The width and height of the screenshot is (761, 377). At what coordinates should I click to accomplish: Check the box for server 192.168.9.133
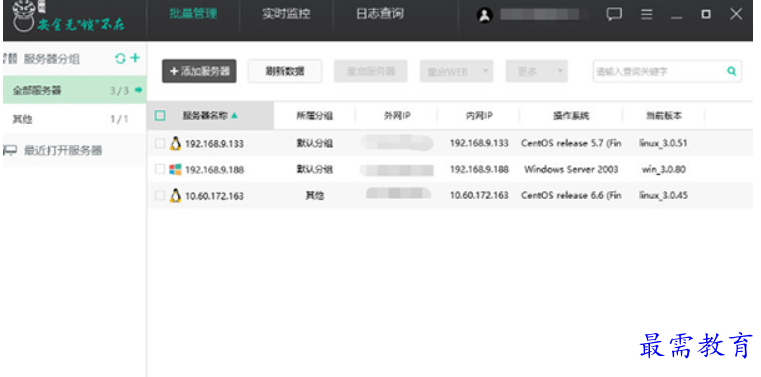click(x=160, y=143)
